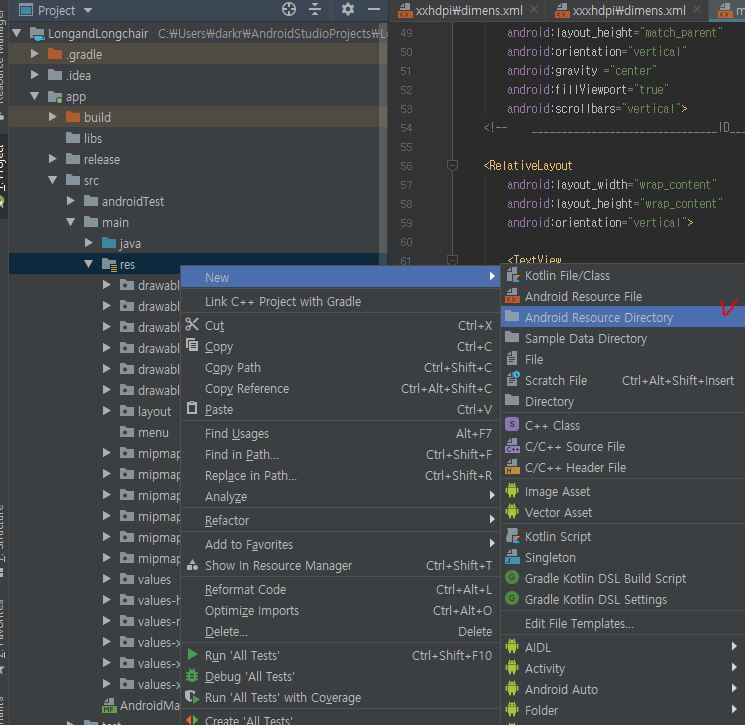
Task: Click the Paste clipboard icon
Action: point(192,408)
